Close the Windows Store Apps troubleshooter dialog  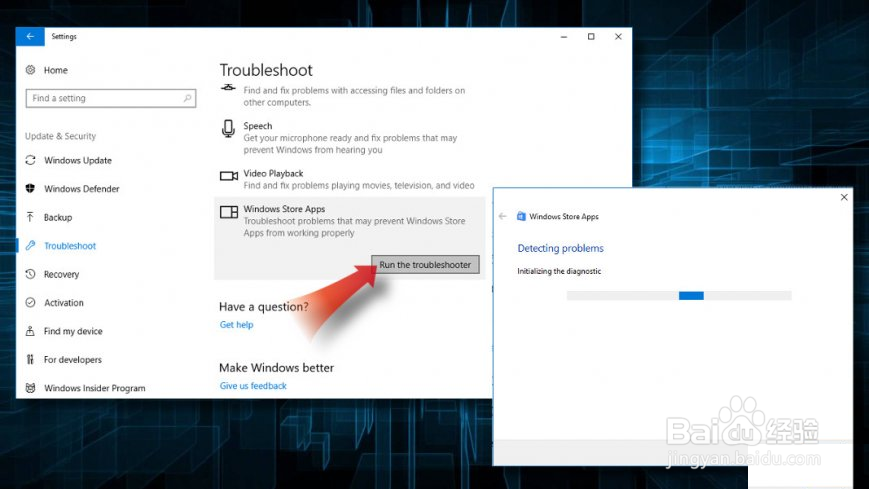(844, 197)
